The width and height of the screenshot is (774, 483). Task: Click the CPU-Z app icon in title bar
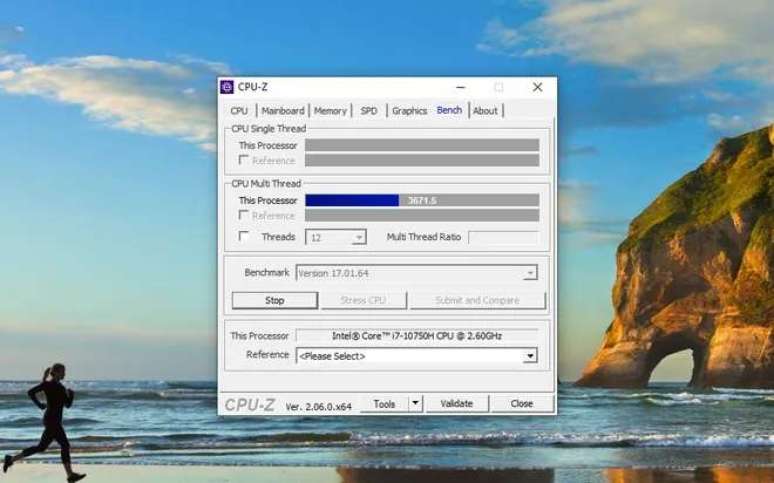[227, 87]
